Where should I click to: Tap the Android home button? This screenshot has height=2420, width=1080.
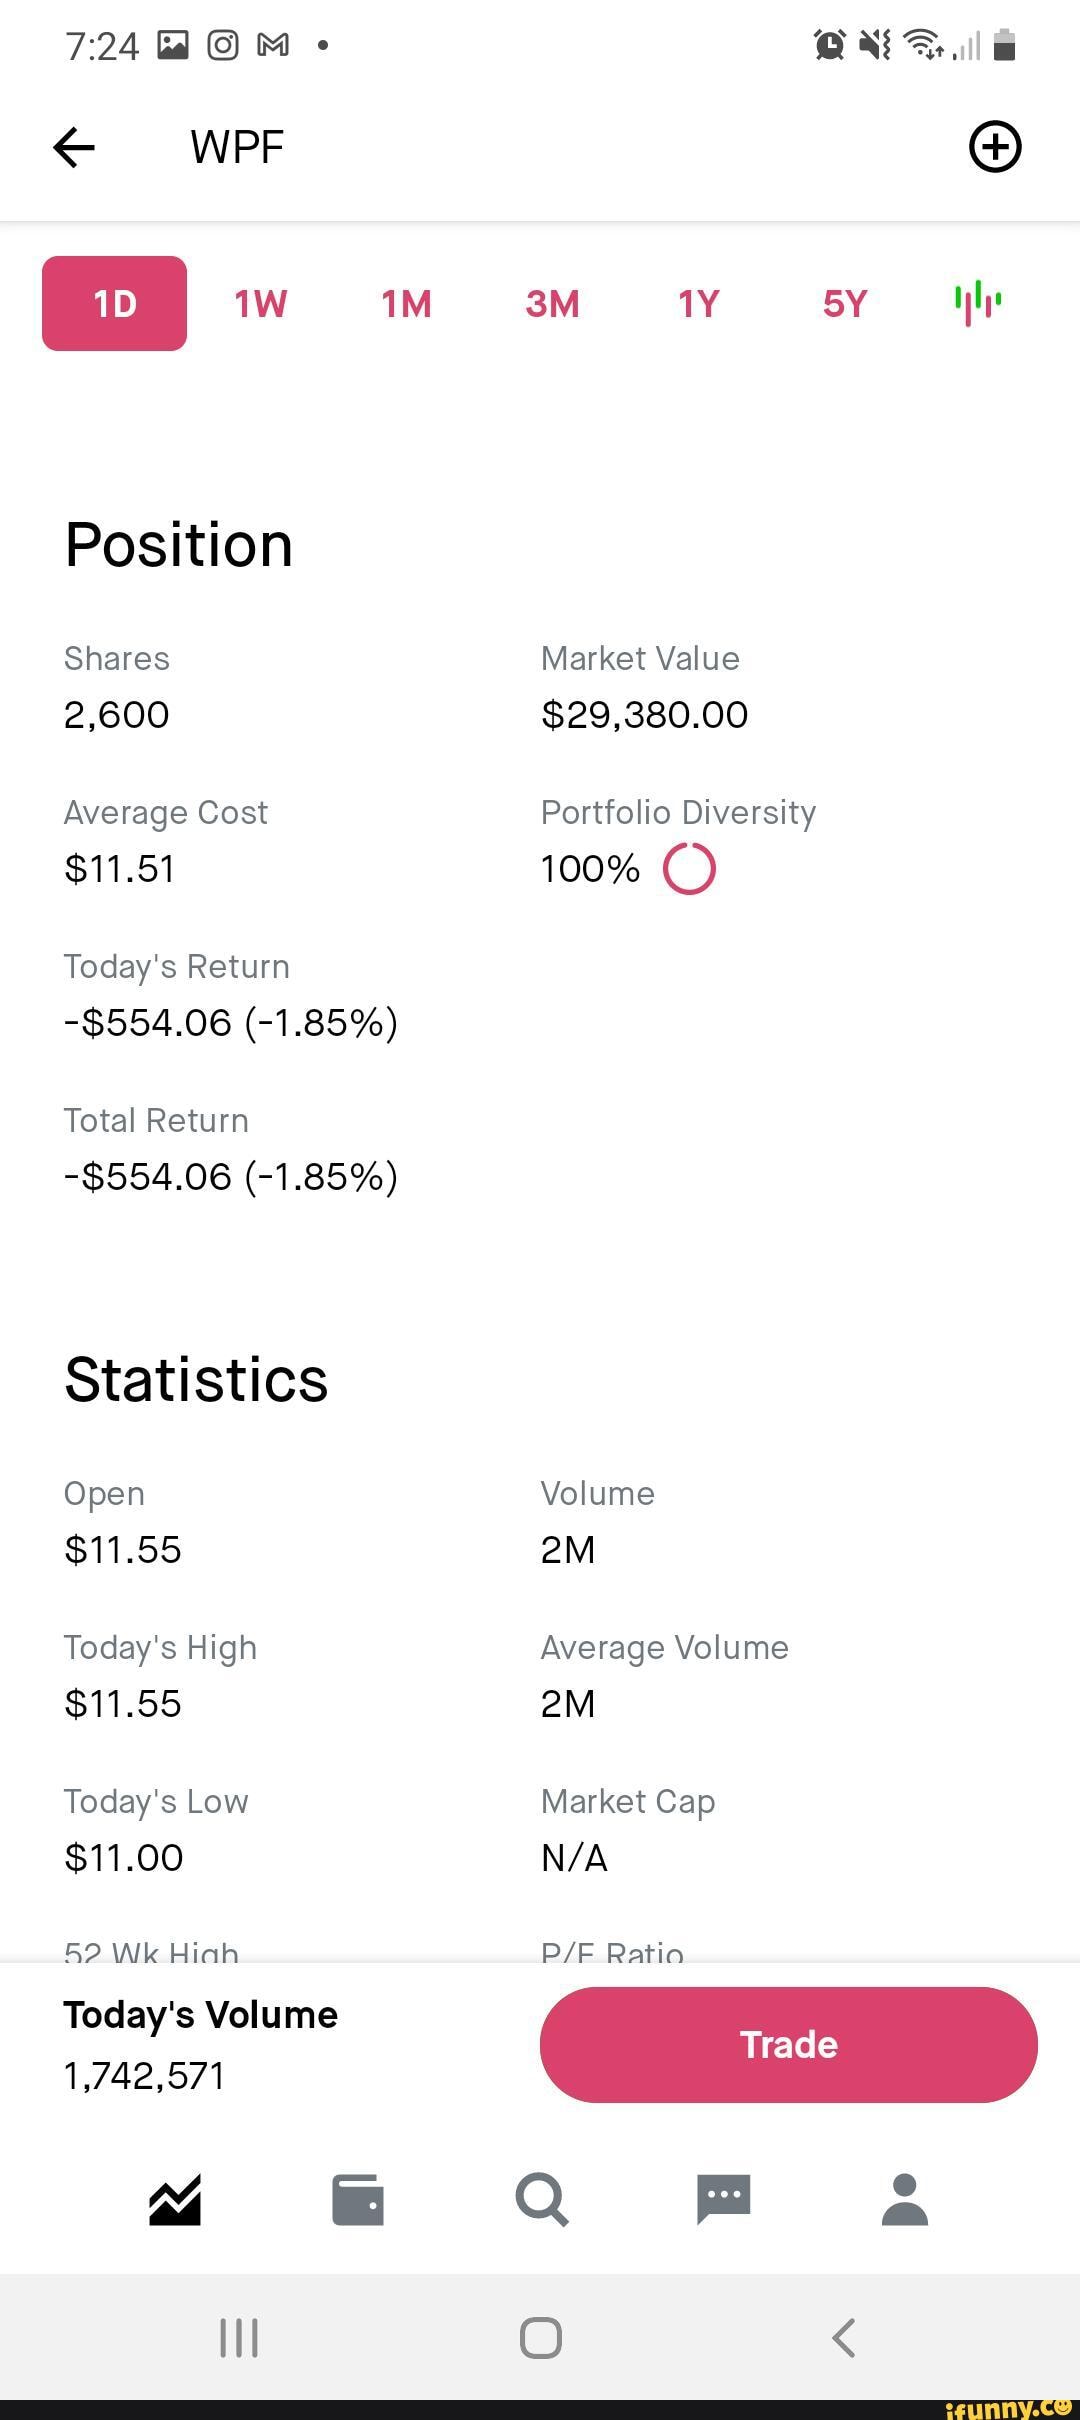click(x=540, y=2338)
